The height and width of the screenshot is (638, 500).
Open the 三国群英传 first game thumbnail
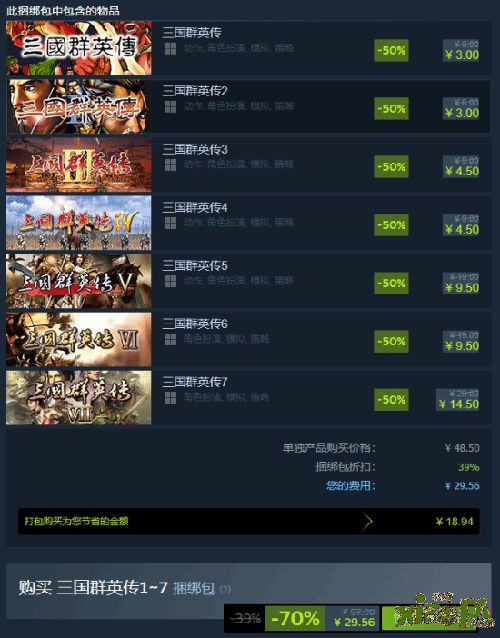79,48
